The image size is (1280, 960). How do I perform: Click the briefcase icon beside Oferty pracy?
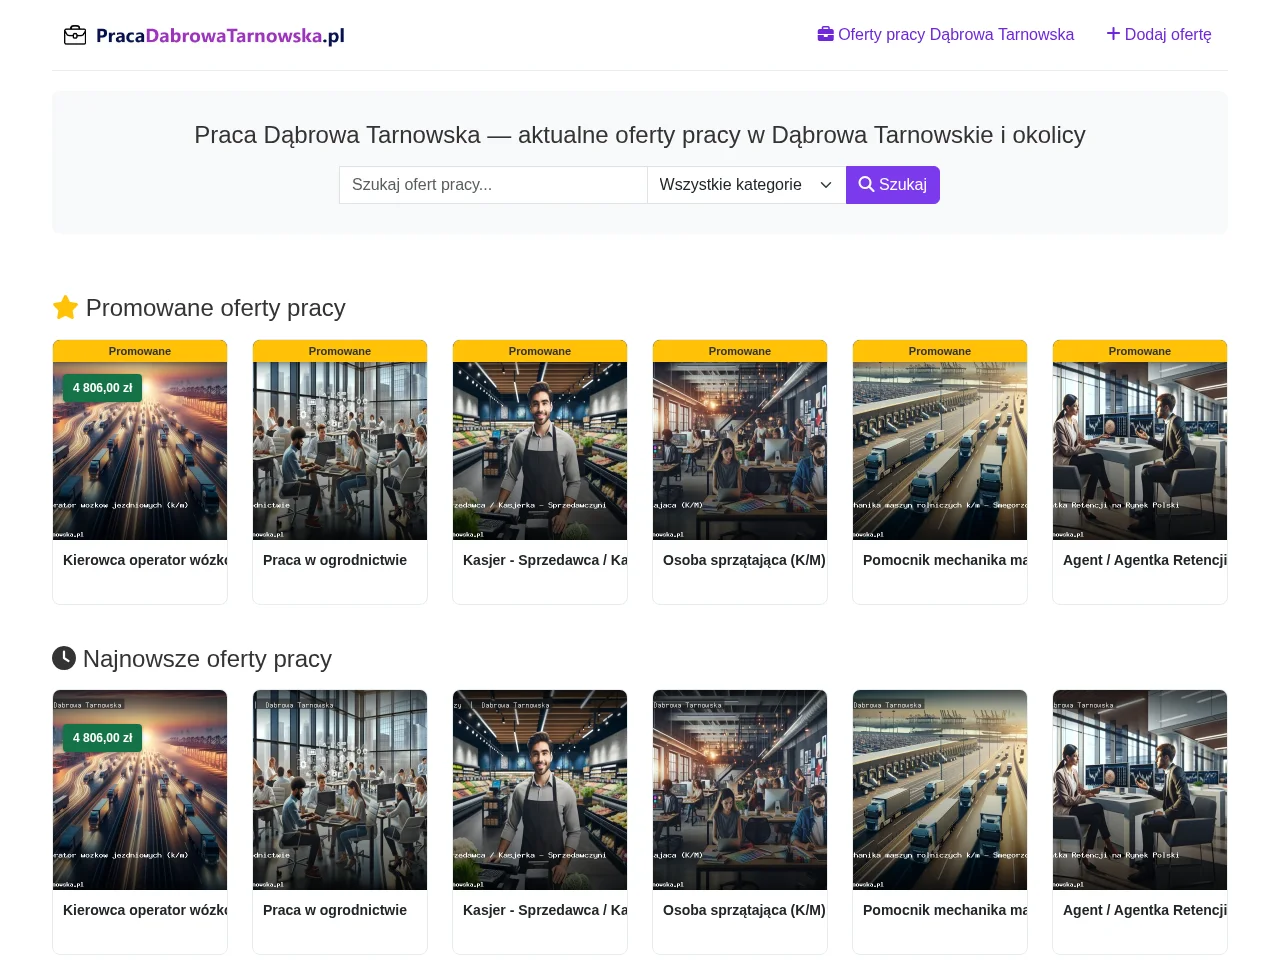[826, 34]
